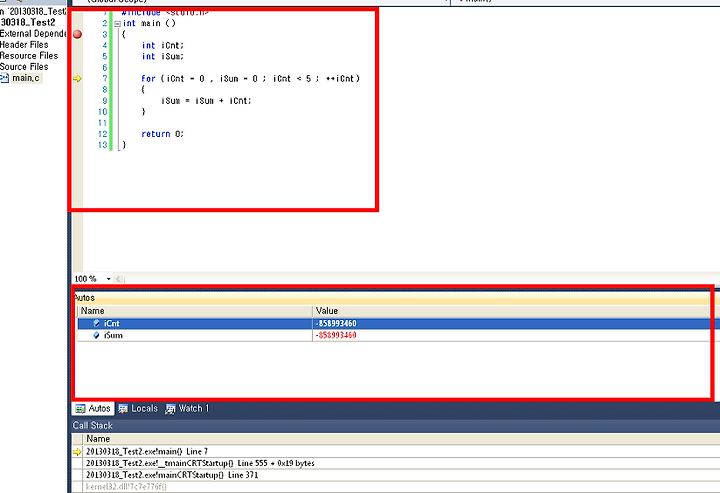Click the iSum = iSum + iCnt line
The height and width of the screenshot is (493, 720).
pos(206,101)
